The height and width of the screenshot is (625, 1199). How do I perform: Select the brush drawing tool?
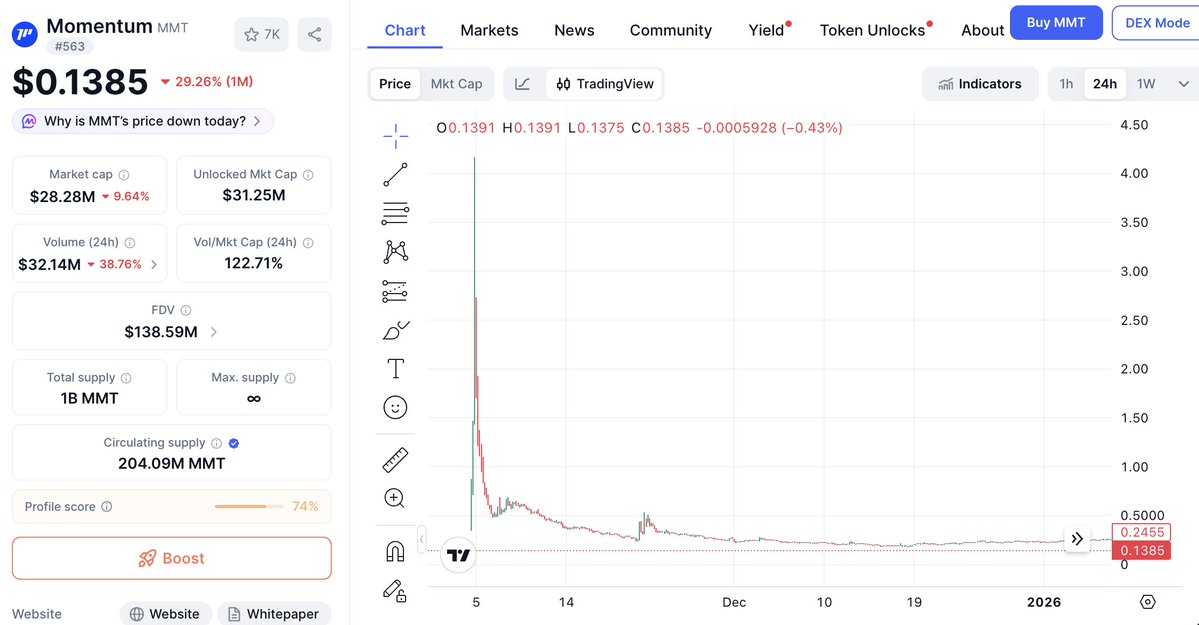(x=396, y=330)
